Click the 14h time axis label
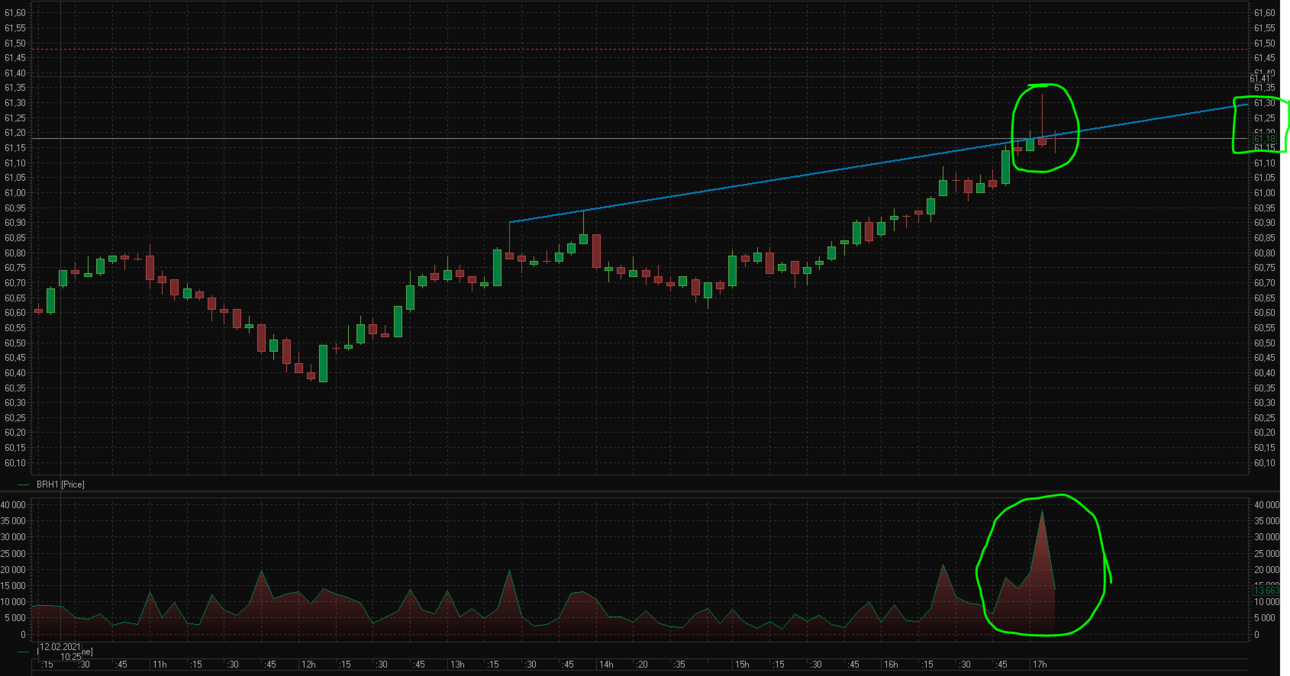The image size is (1290, 676). (x=606, y=664)
